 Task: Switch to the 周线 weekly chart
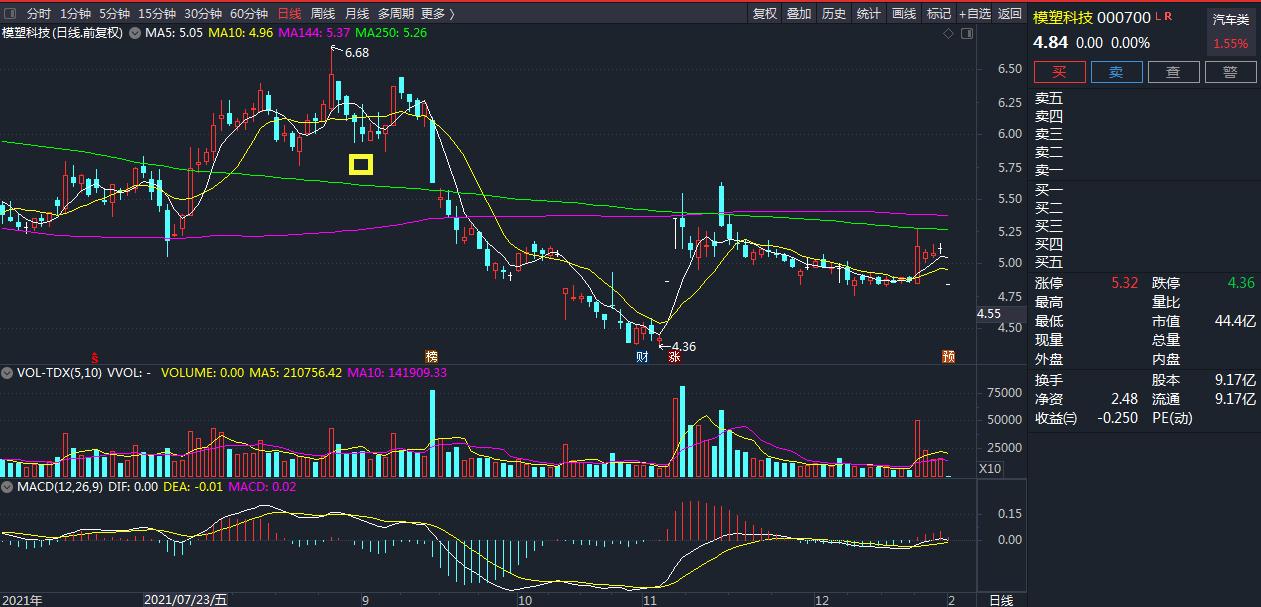click(323, 14)
